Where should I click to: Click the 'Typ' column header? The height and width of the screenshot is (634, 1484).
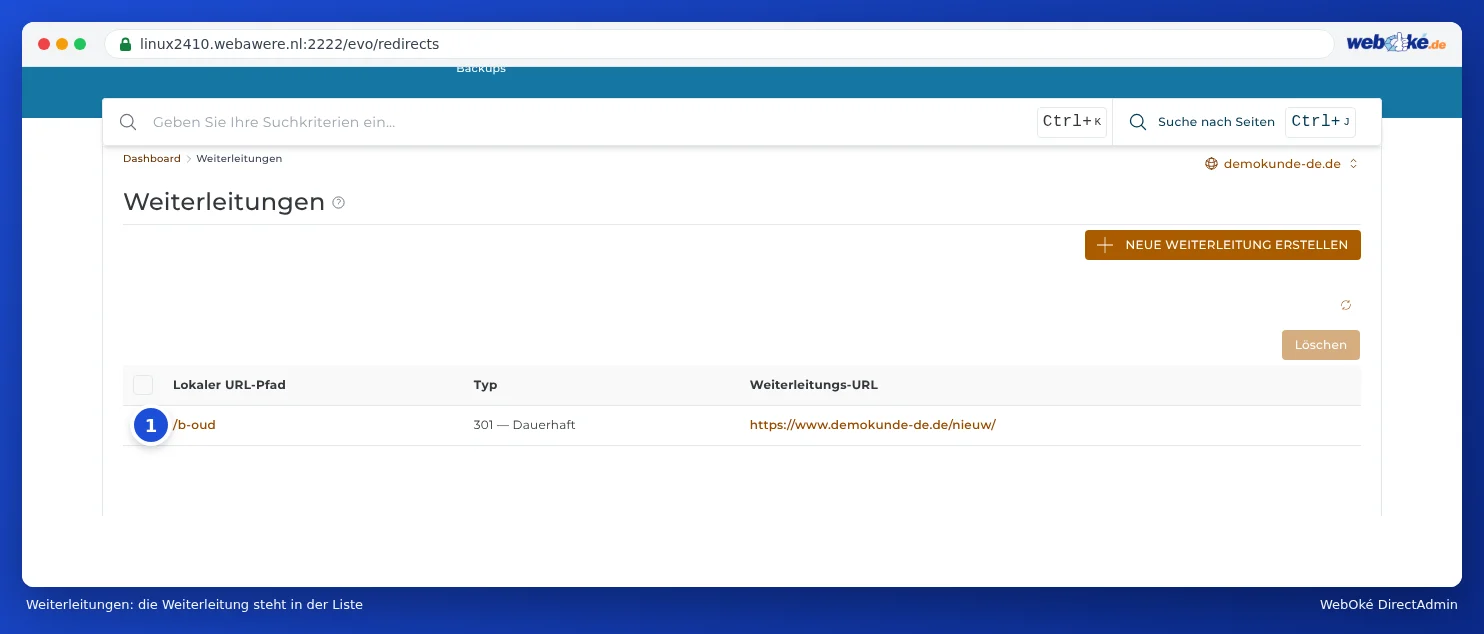click(x=485, y=385)
